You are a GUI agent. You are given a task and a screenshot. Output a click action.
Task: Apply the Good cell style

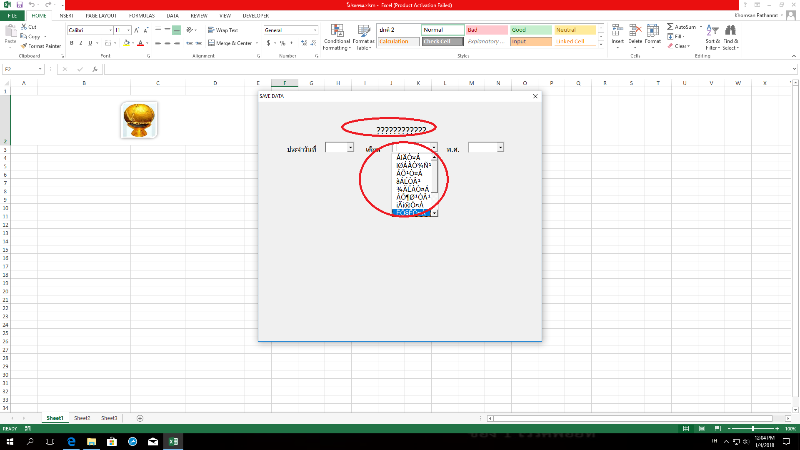[525, 31]
